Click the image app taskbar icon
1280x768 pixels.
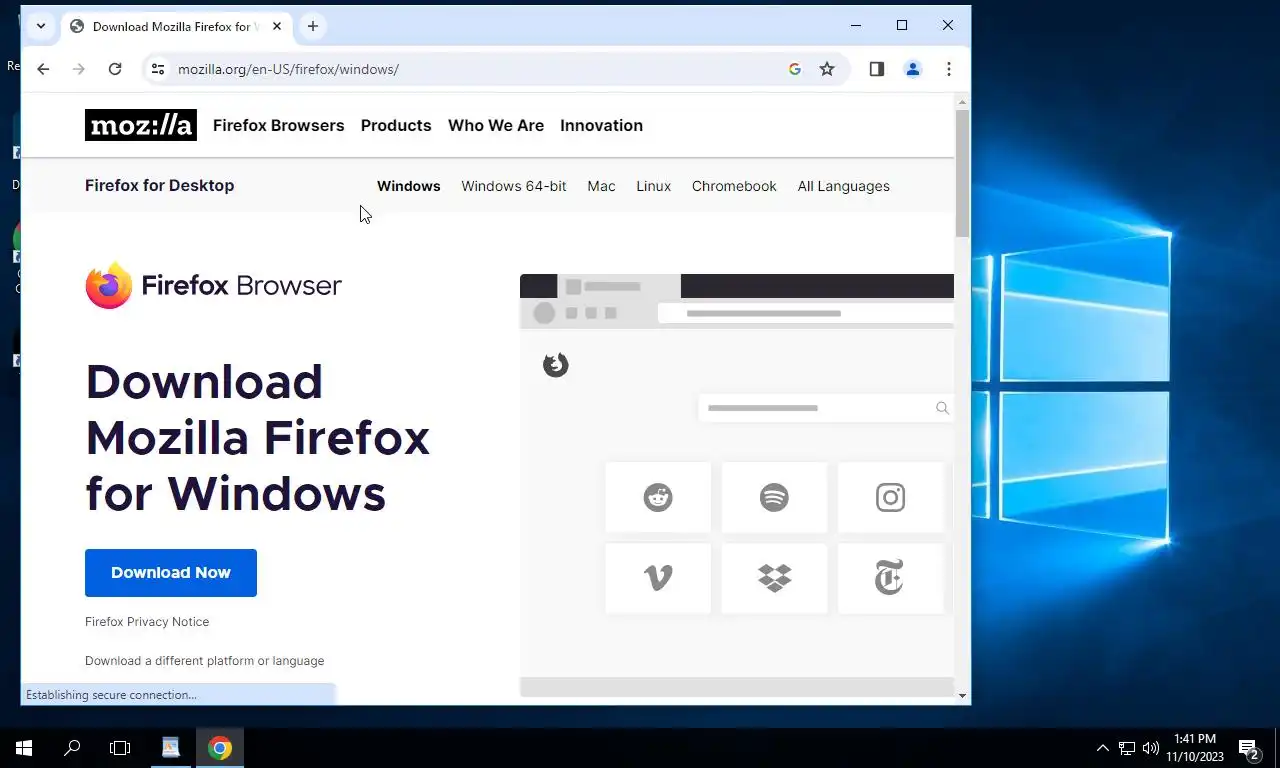171,748
